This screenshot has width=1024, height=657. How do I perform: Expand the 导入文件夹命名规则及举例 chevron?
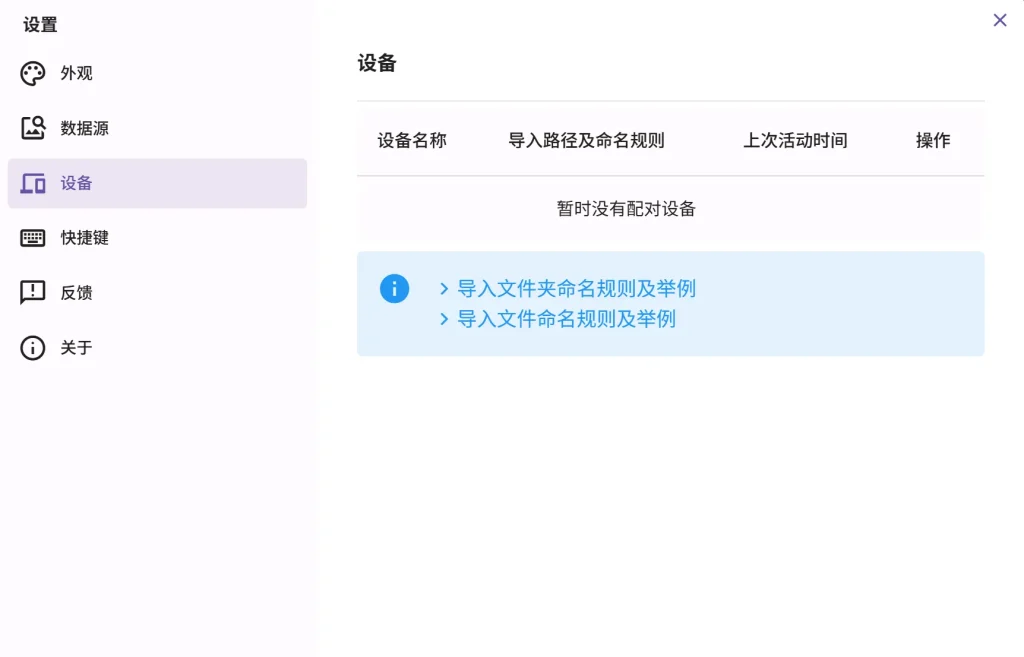444,289
